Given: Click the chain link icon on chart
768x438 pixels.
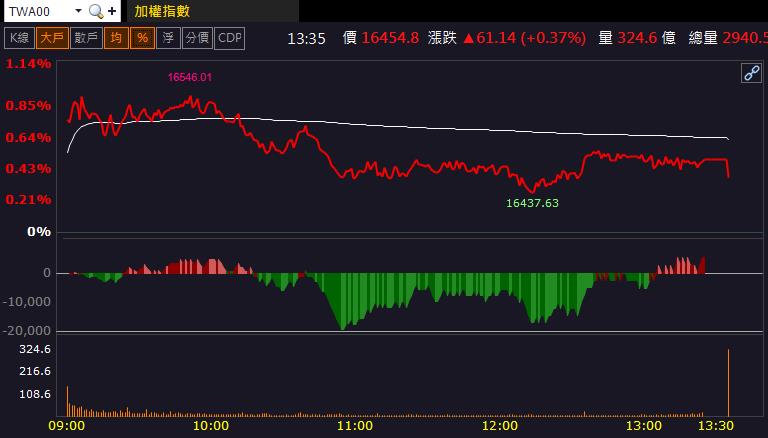Looking at the screenshot, I should pyautogui.click(x=751, y=73).
